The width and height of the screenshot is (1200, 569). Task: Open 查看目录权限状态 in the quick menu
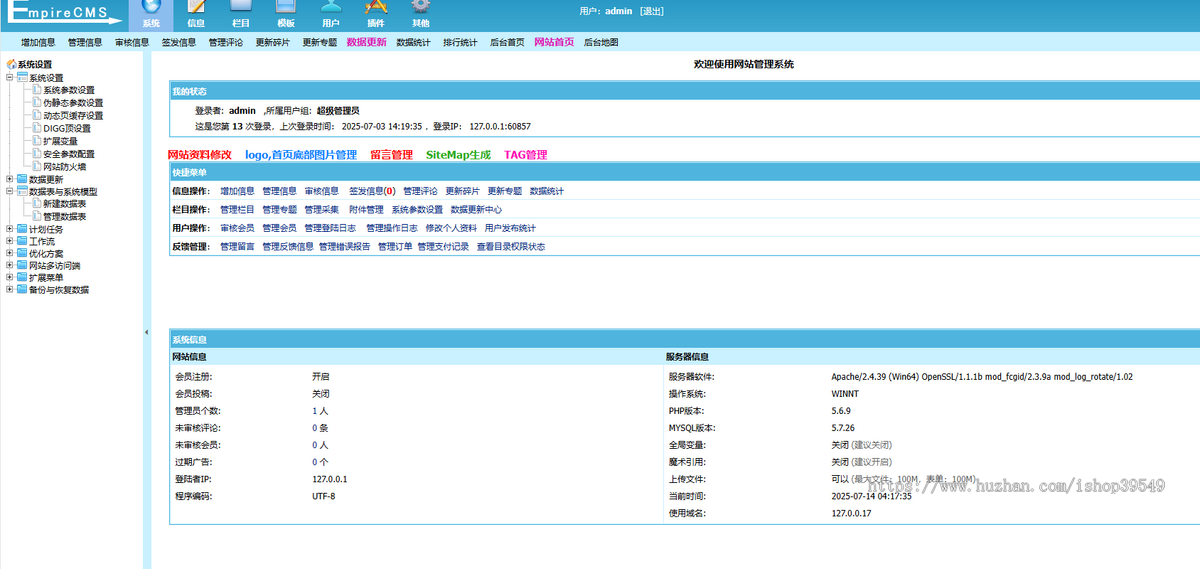coord(511,246)
